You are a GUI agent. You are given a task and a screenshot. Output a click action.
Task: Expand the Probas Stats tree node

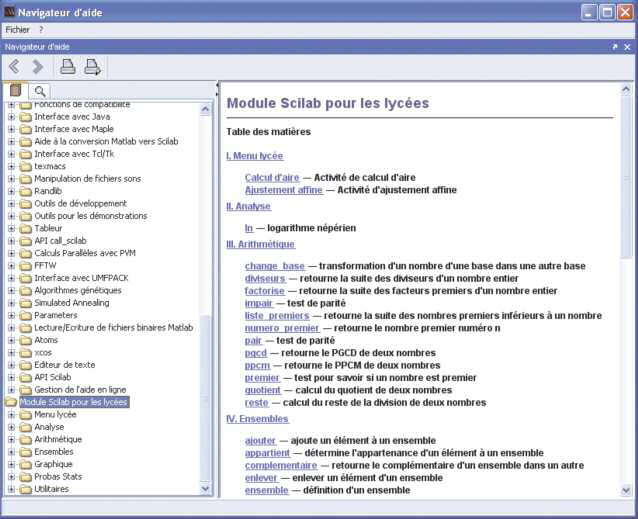click(12, 477)
